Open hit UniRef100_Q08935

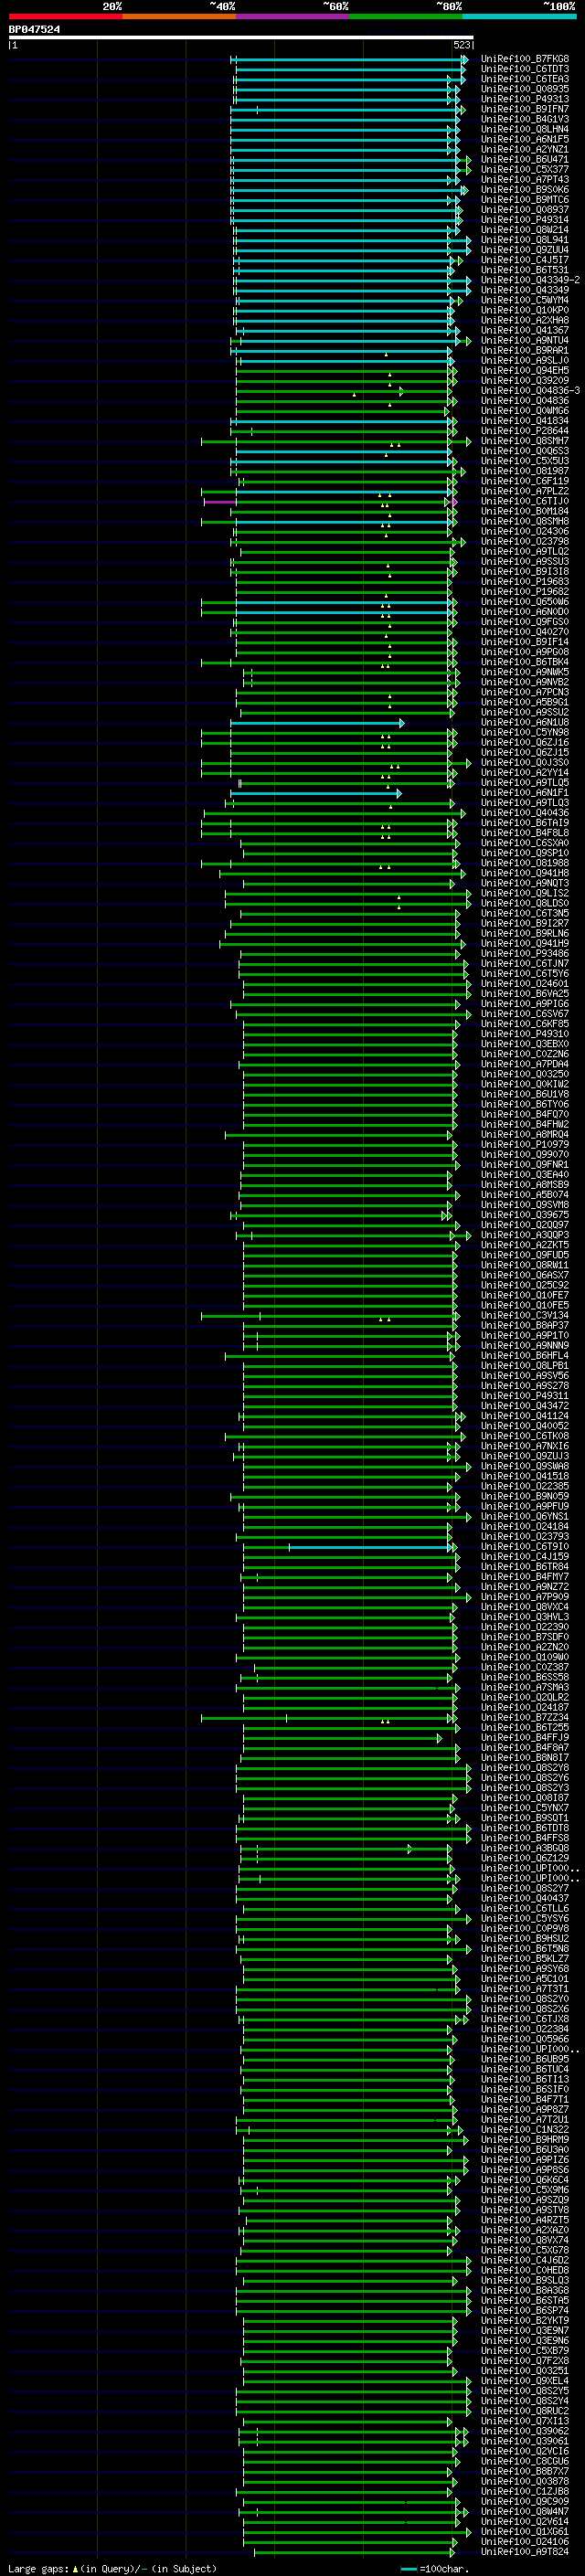tap(525, 89)
